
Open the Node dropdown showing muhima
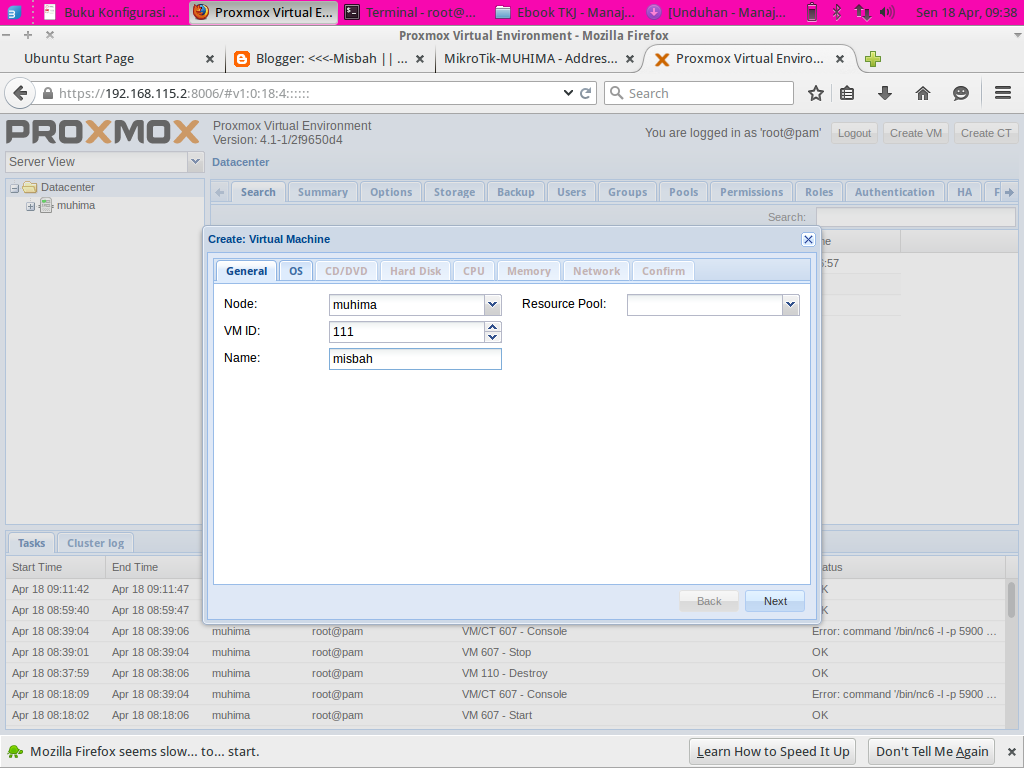tap(492, 304)
